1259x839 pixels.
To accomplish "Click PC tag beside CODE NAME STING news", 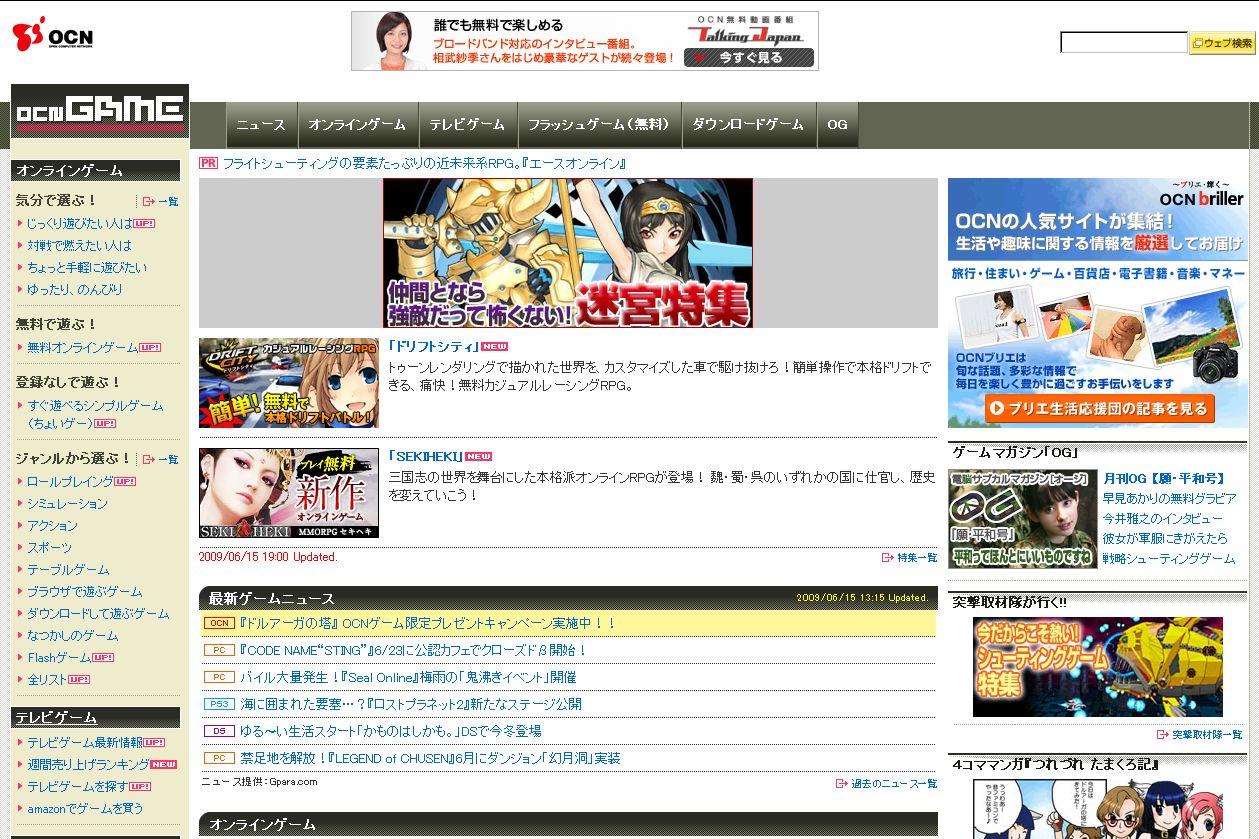I will [219, 650].
